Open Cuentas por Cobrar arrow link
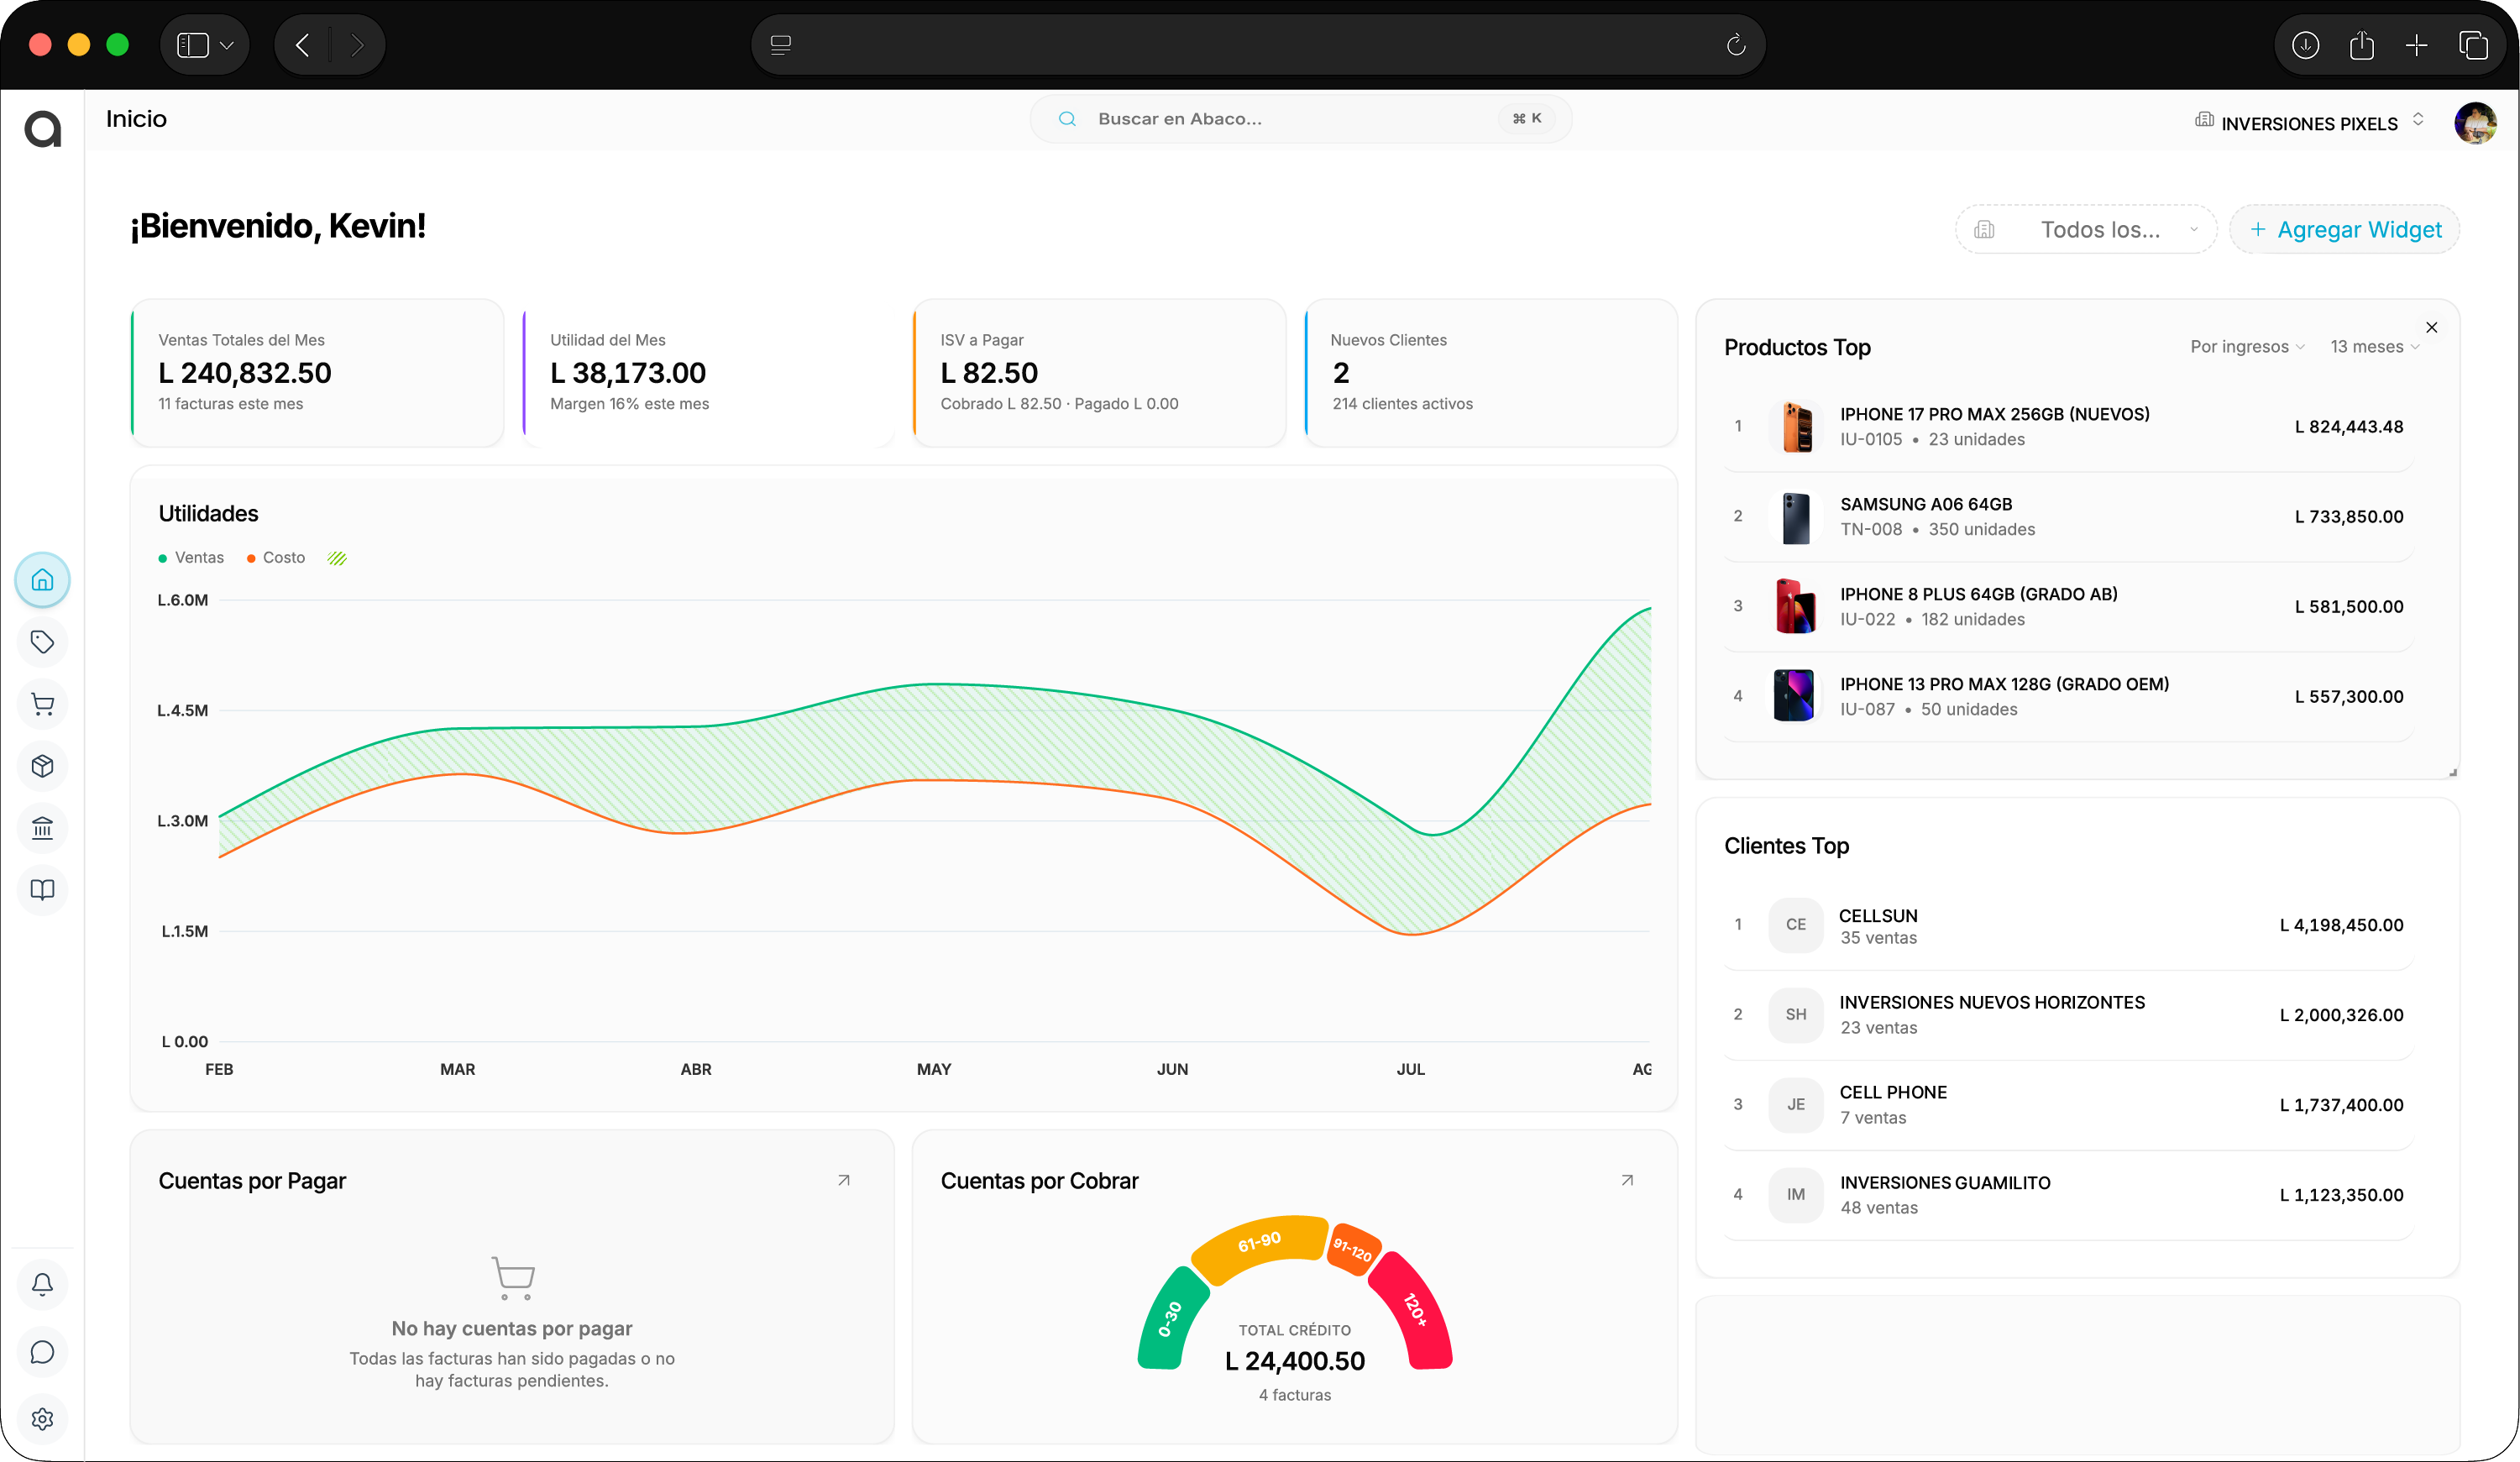2520x1462 pixels. point(1627,1180)
